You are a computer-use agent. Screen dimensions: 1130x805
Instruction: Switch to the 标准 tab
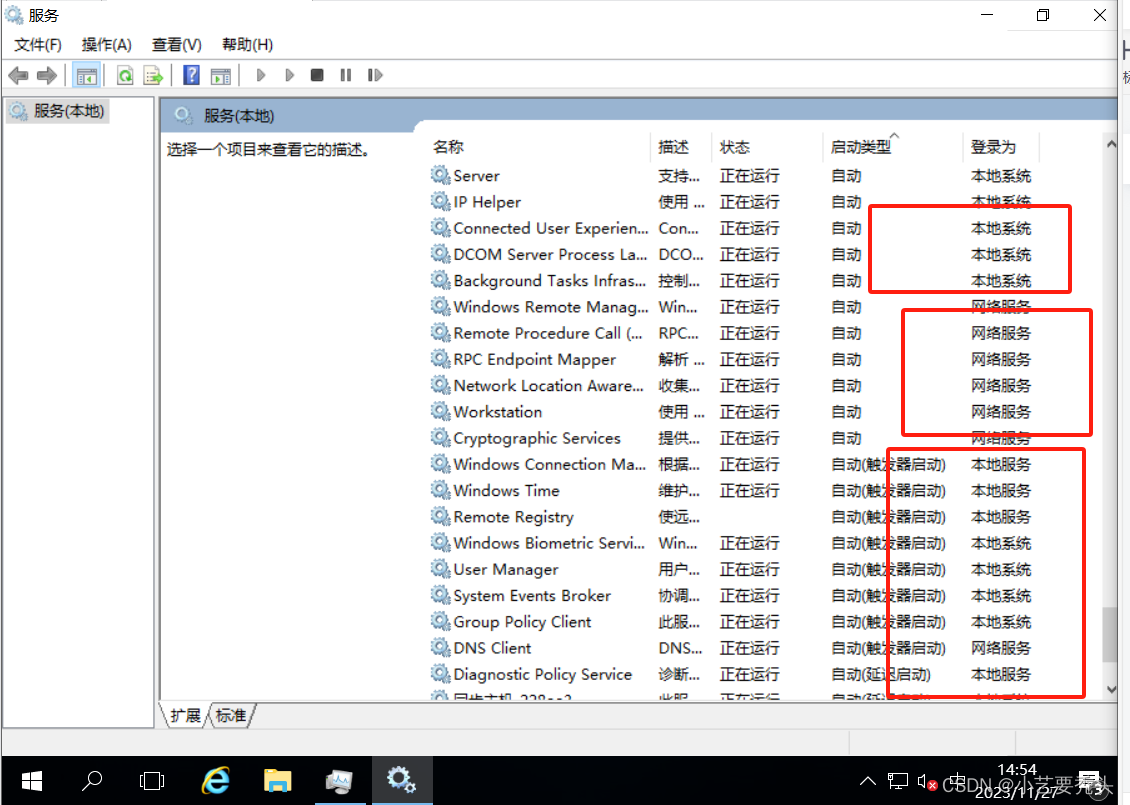(231, 716)
